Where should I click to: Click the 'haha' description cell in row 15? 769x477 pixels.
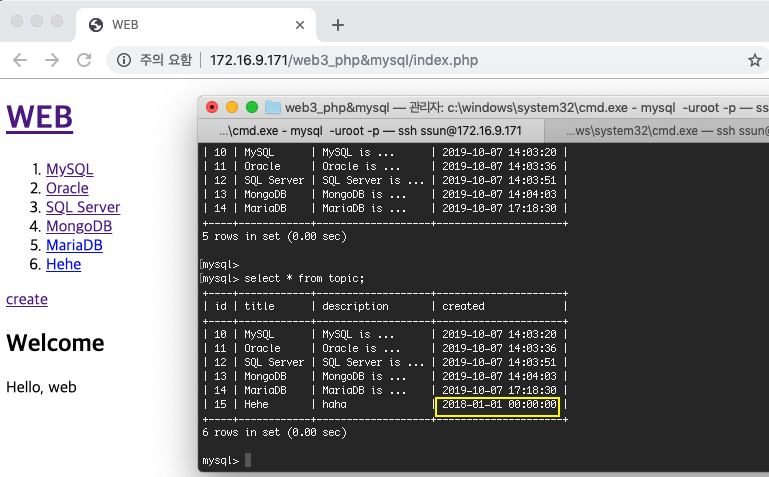334,404
